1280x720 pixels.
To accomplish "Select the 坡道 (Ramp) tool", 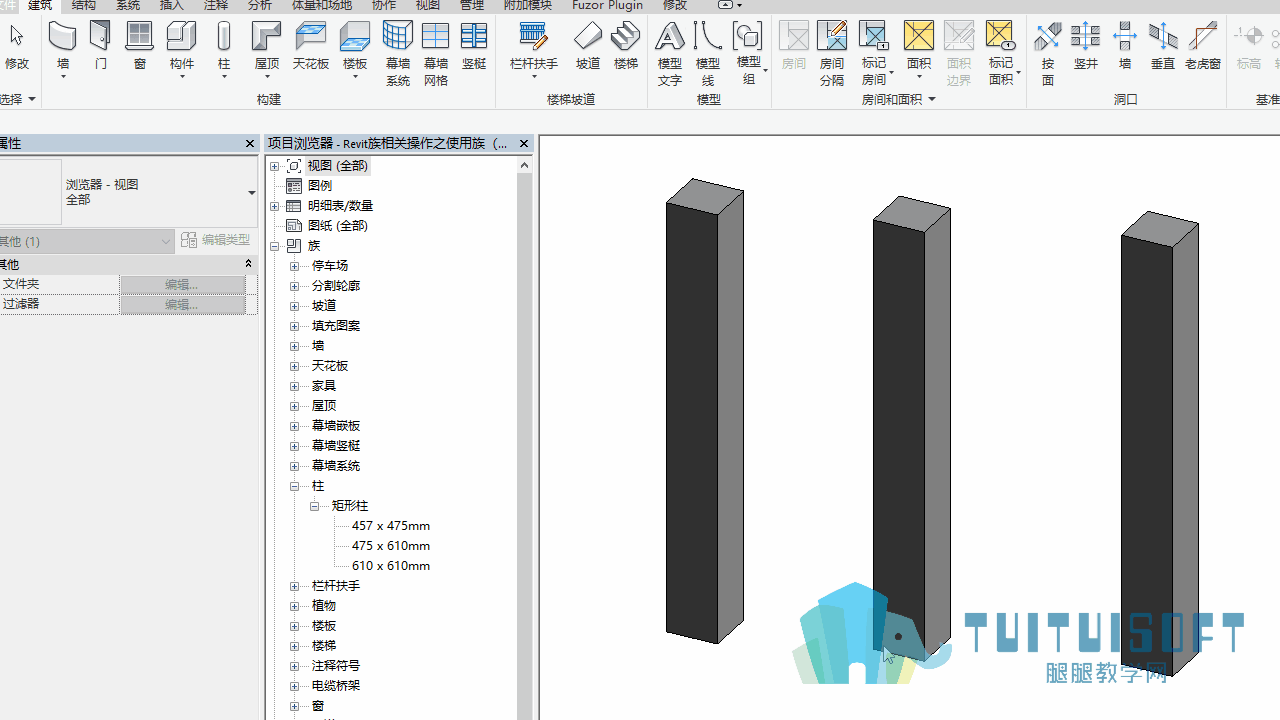I will click(588, 47).
